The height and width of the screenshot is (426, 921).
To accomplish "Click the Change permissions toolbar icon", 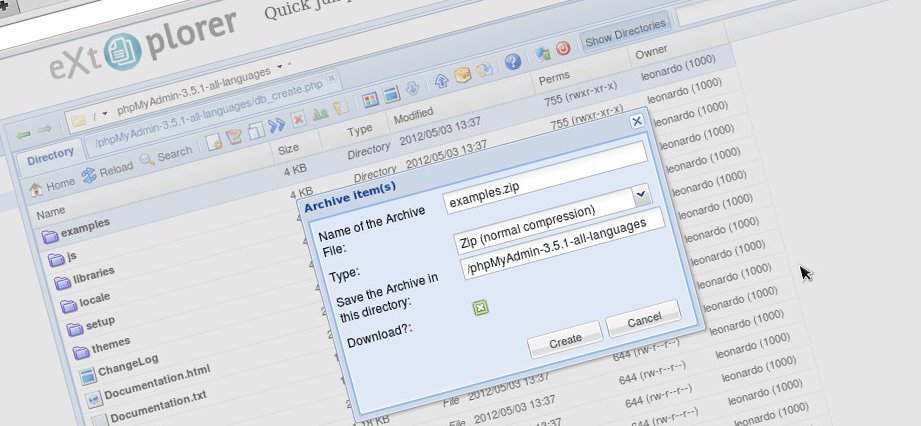I will [x=340, y=108].
